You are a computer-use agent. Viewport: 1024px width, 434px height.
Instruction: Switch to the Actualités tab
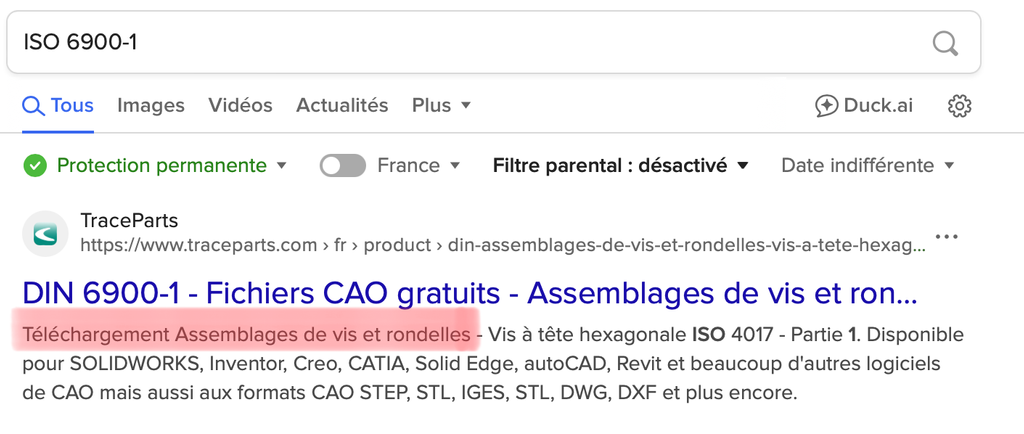[x=342, y=106]
